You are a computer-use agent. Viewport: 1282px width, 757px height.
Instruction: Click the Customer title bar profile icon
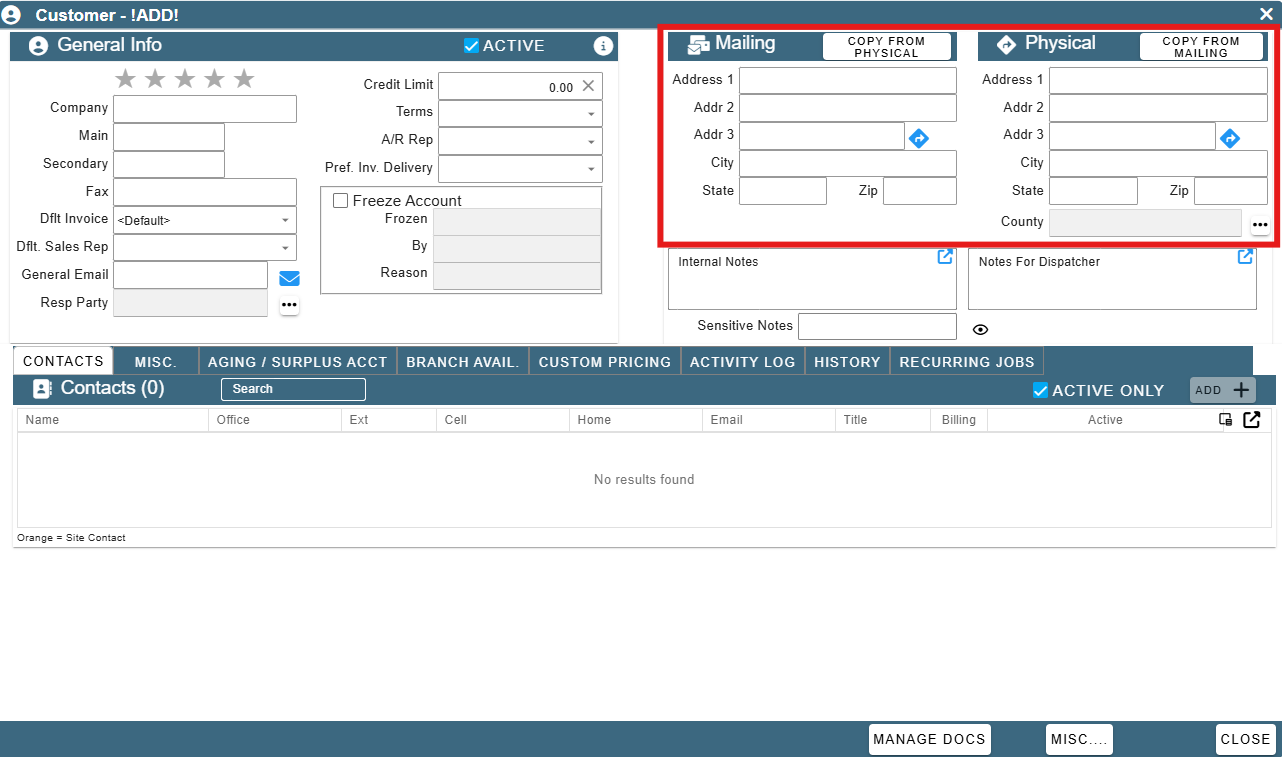12,15
